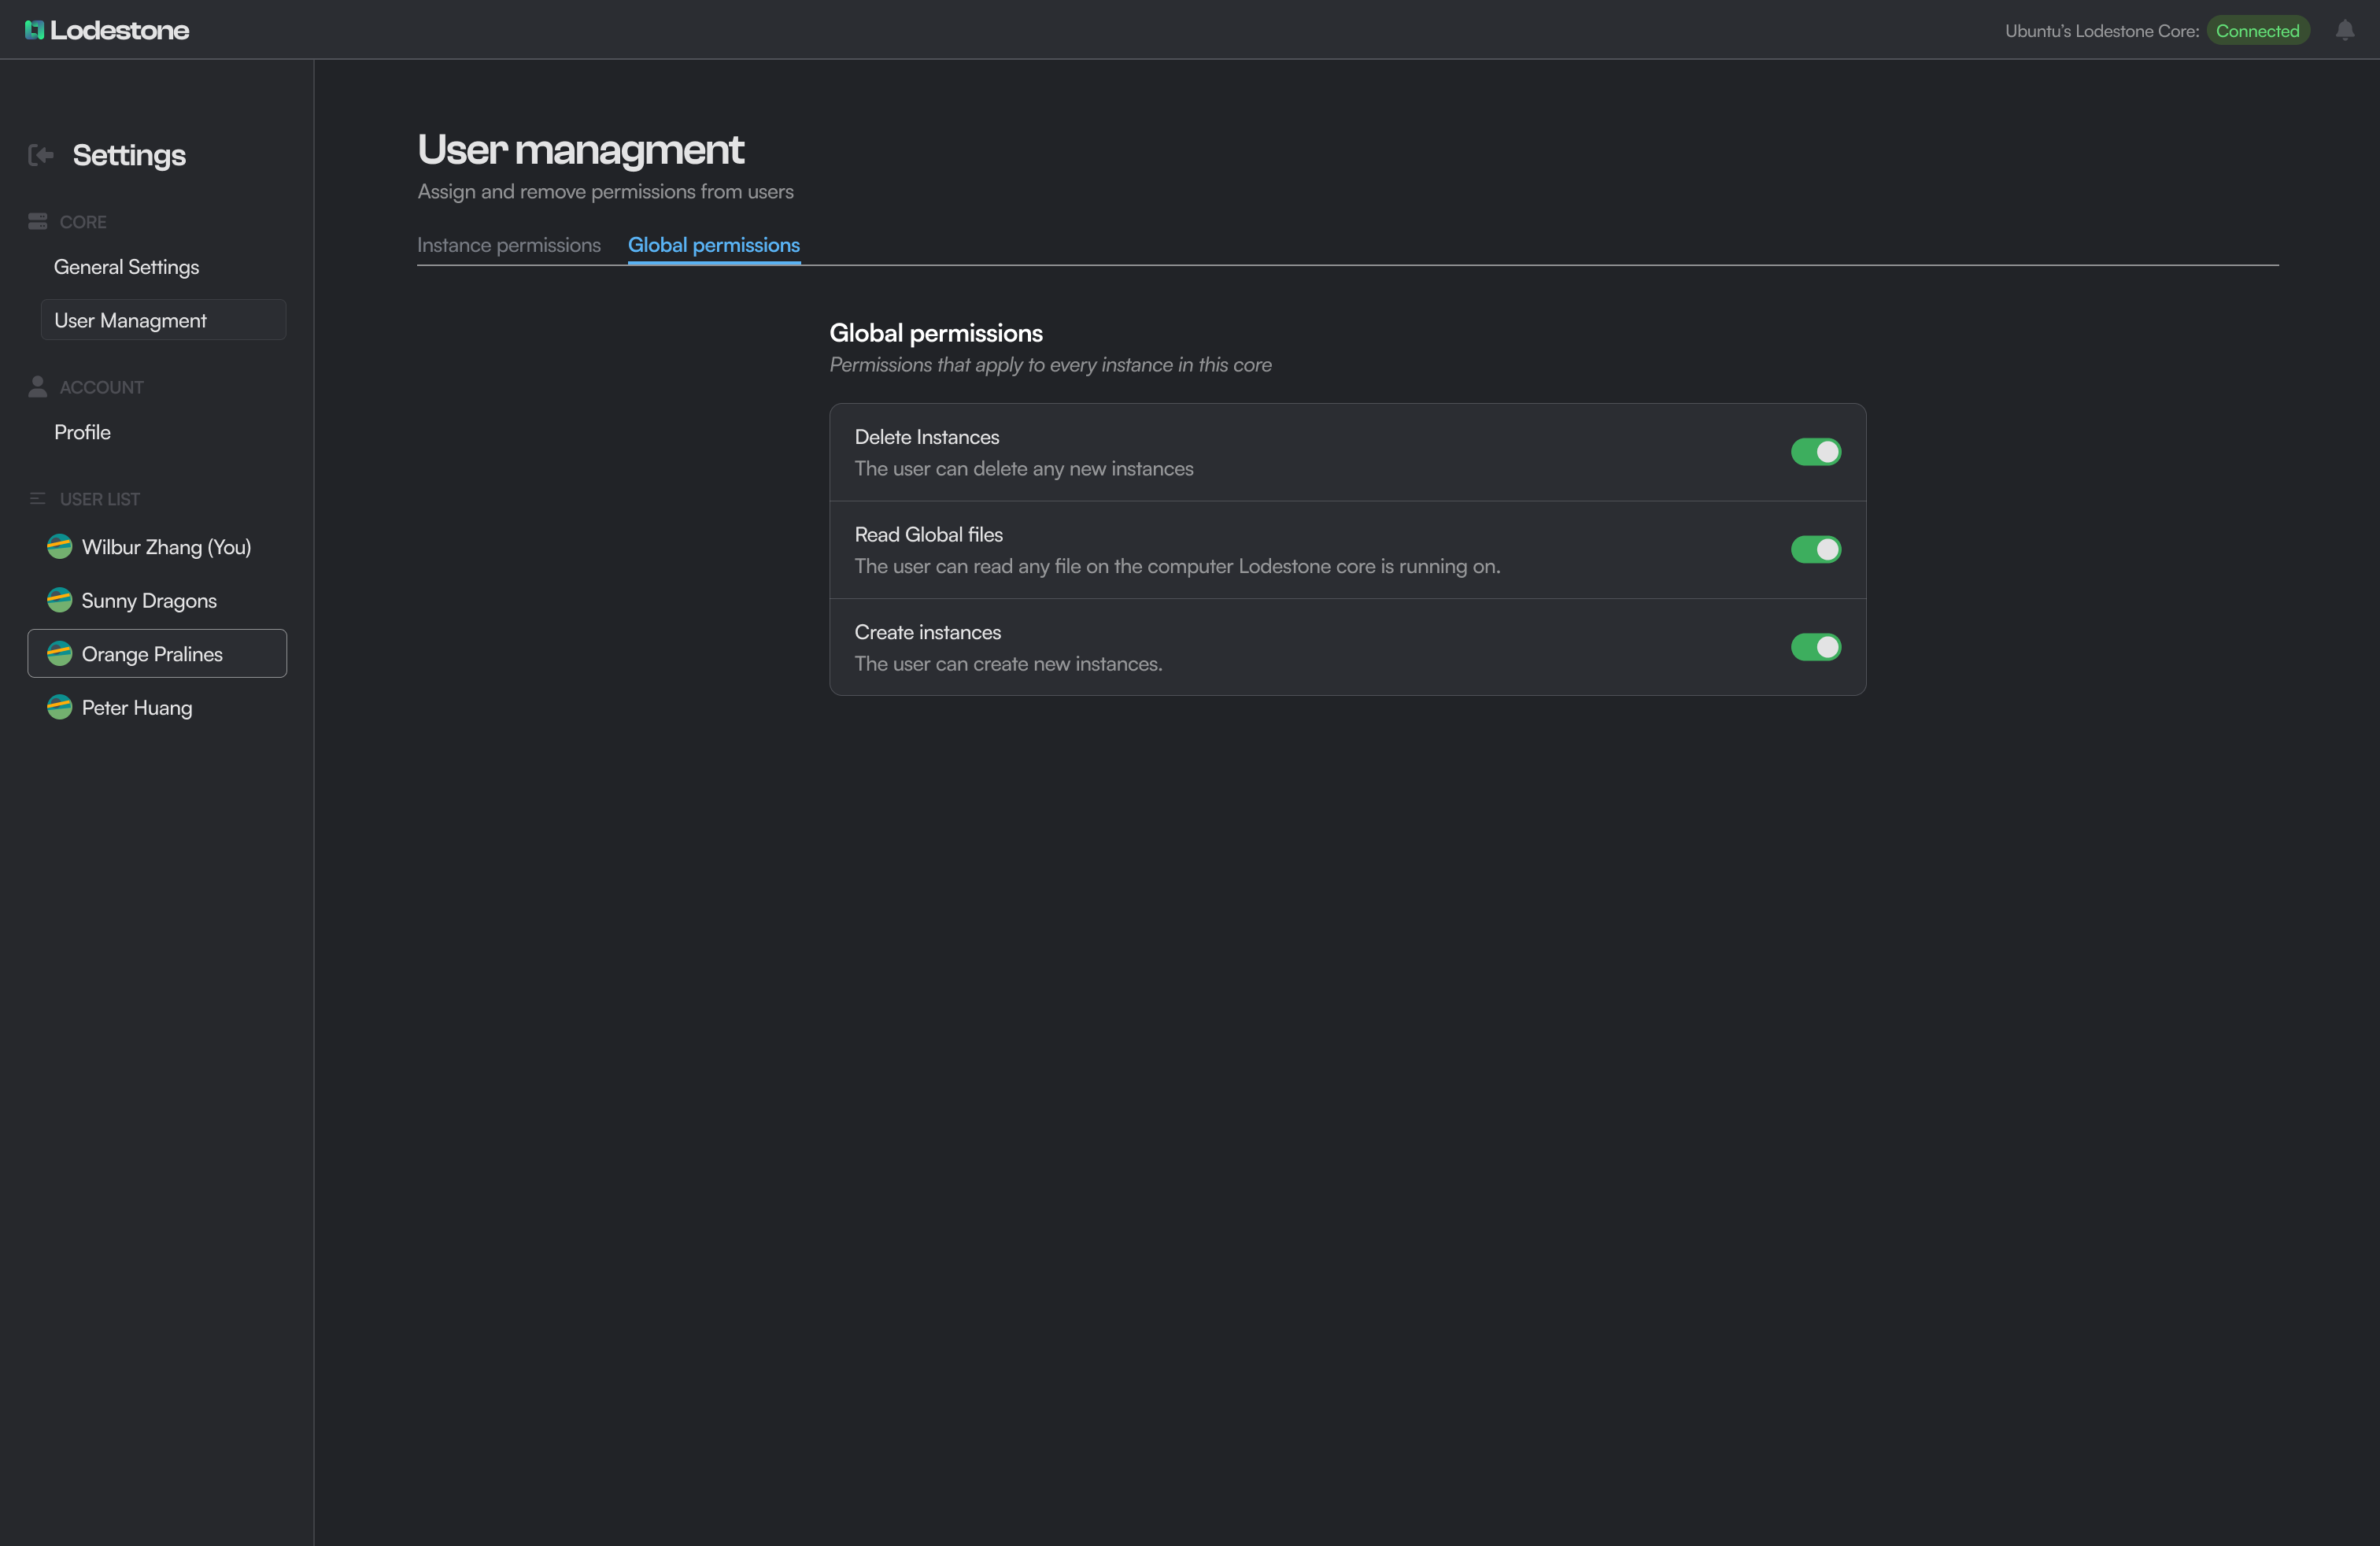2380x1546 pixels.
Task: Select user Orange Pralines
Action: point(152,654)
